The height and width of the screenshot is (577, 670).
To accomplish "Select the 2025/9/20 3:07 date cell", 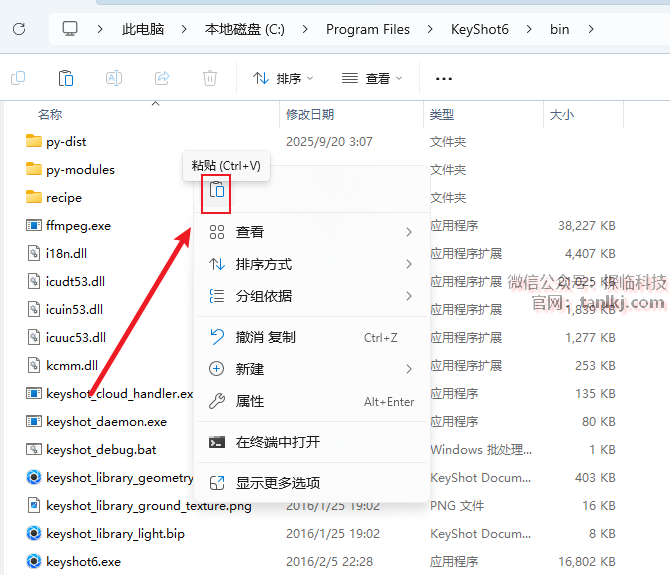I will (329, 141).
